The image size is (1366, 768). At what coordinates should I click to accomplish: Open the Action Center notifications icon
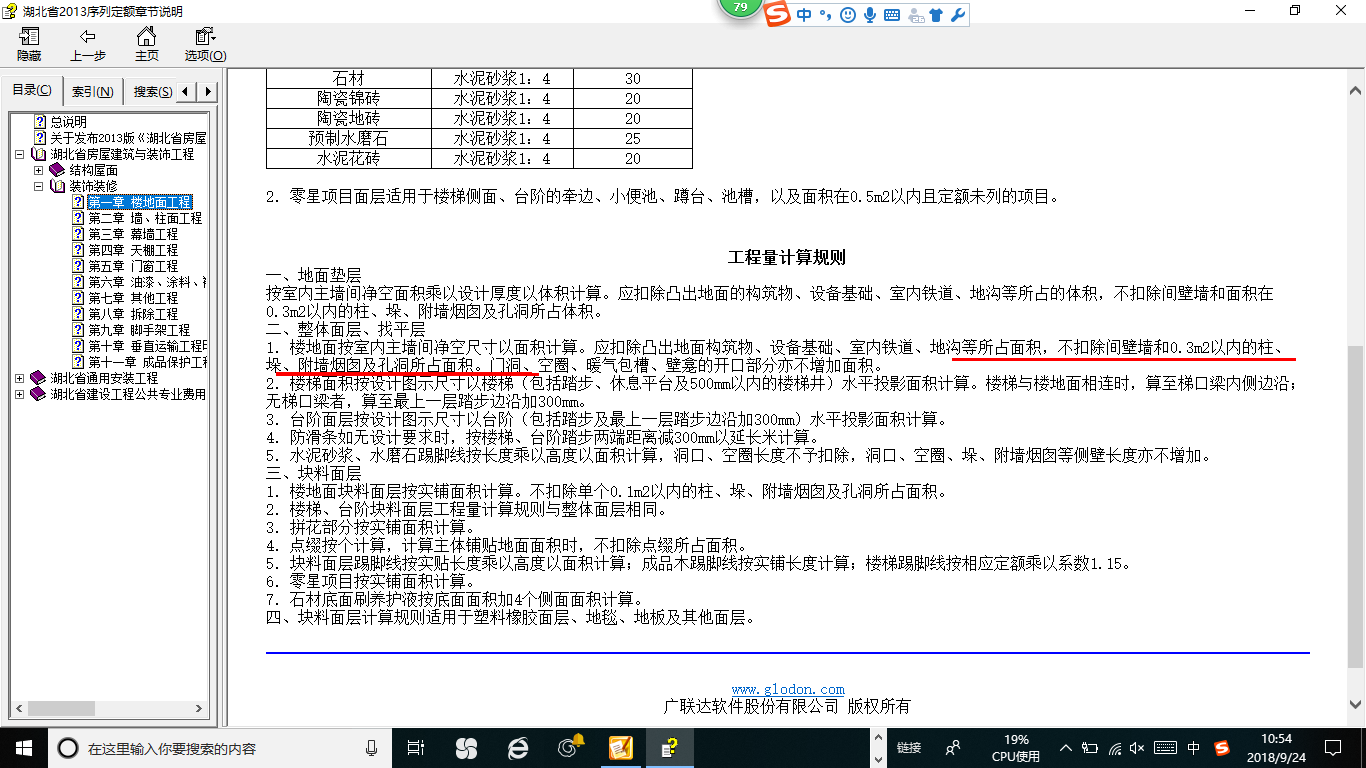1332,747
